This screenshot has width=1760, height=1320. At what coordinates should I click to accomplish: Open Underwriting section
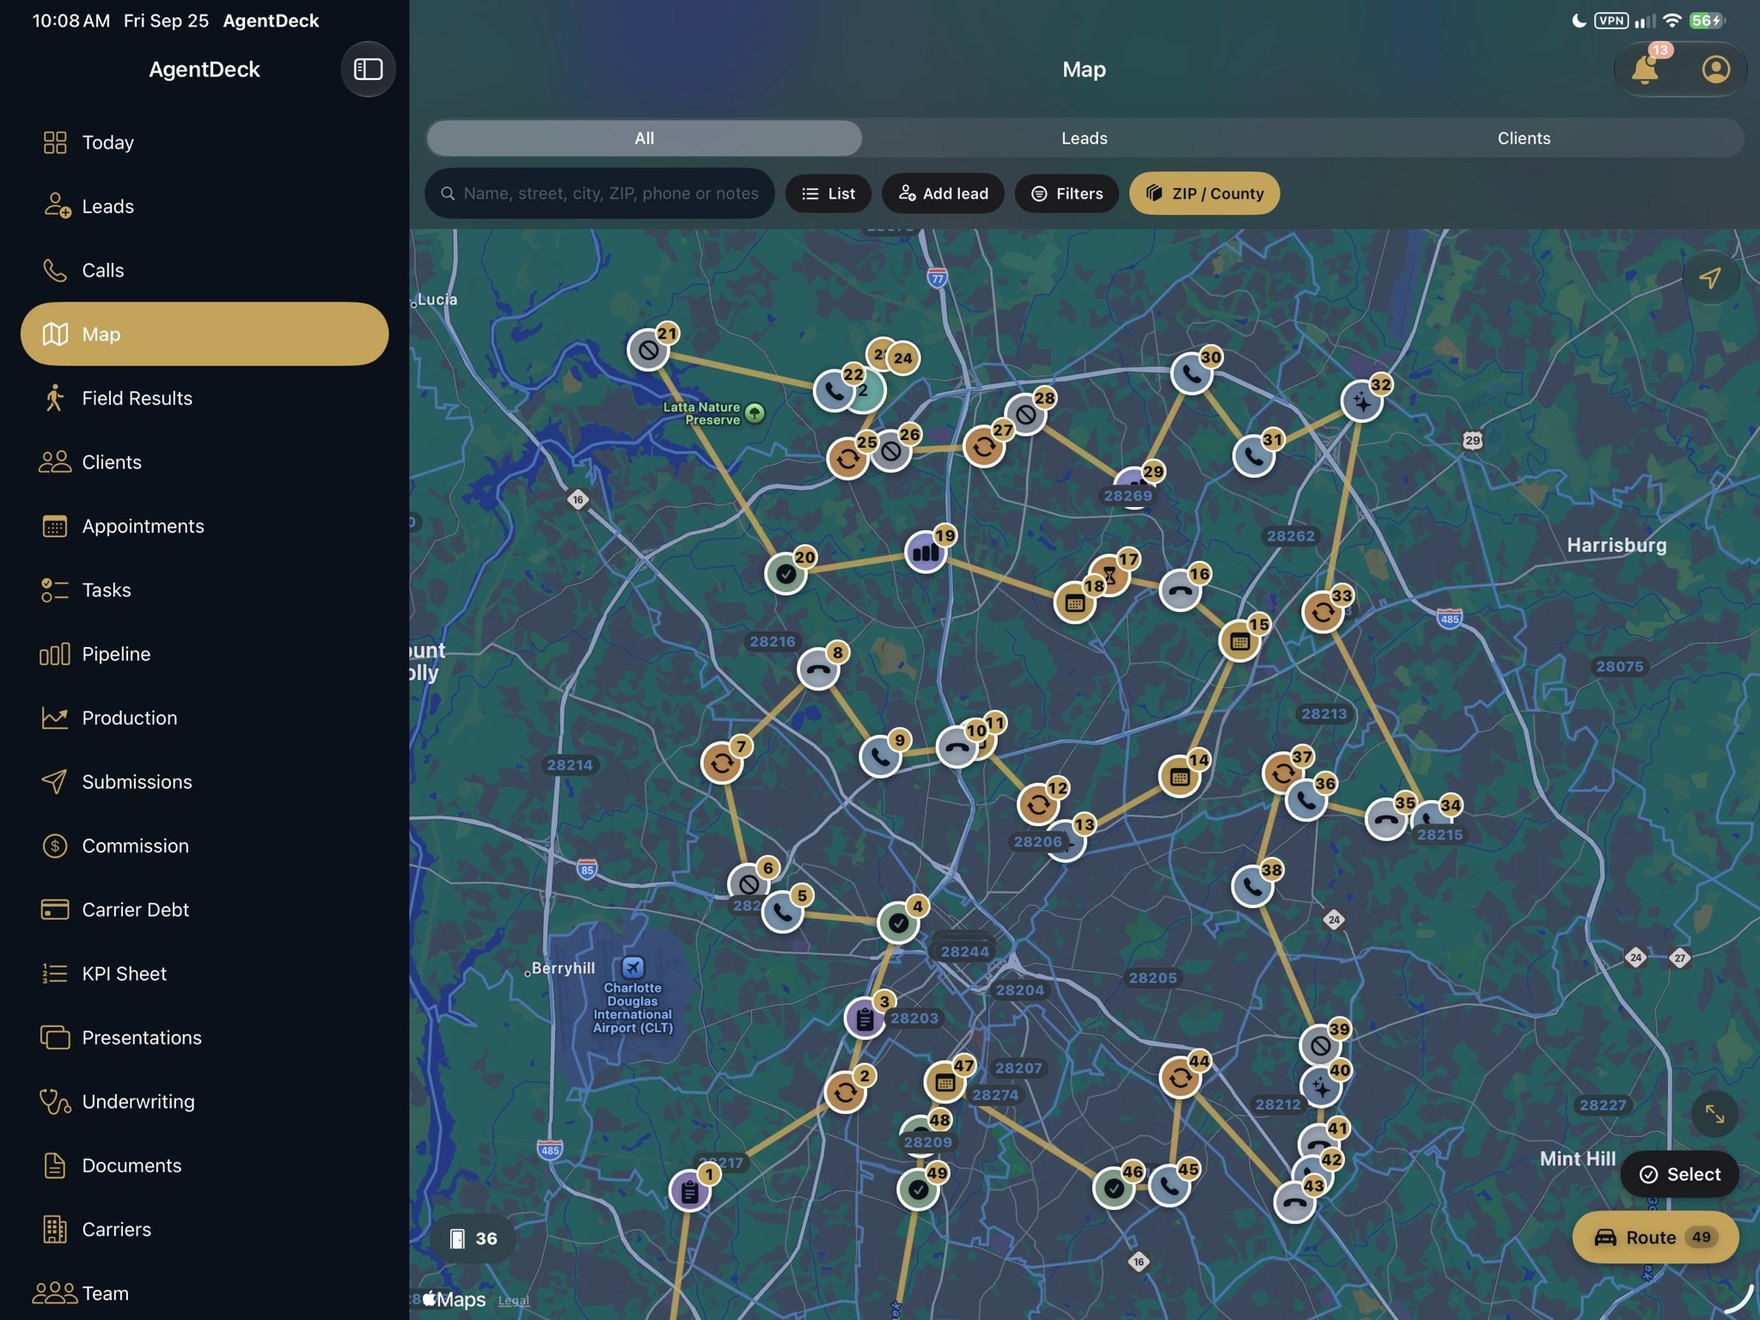pos(205,1102)
